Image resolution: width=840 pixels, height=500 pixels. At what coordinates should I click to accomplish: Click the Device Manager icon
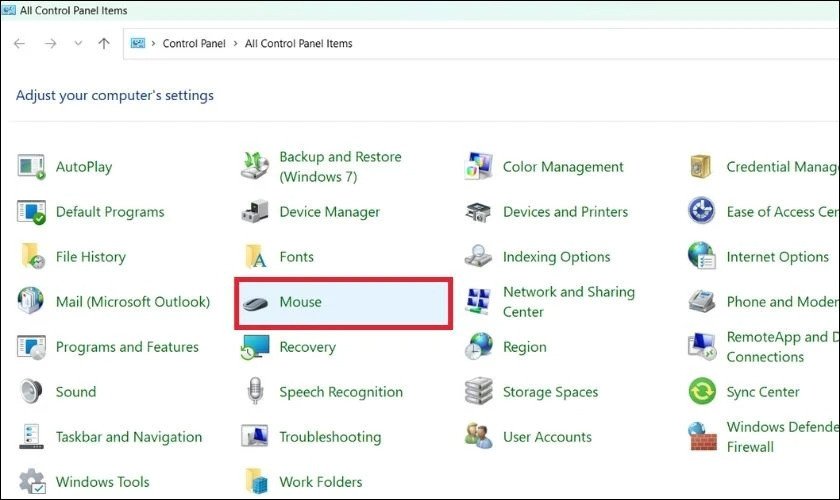click(x=255, y=212)
